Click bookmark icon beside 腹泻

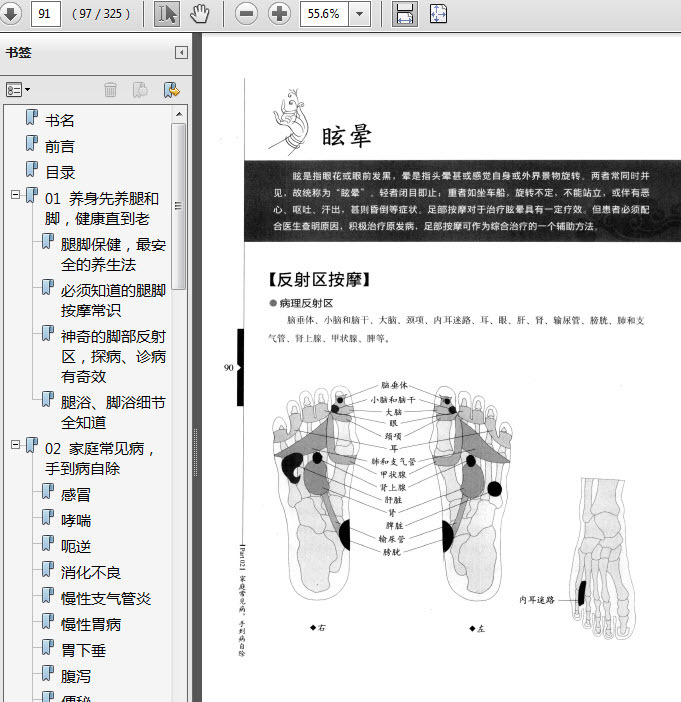[x=48, y=673]
